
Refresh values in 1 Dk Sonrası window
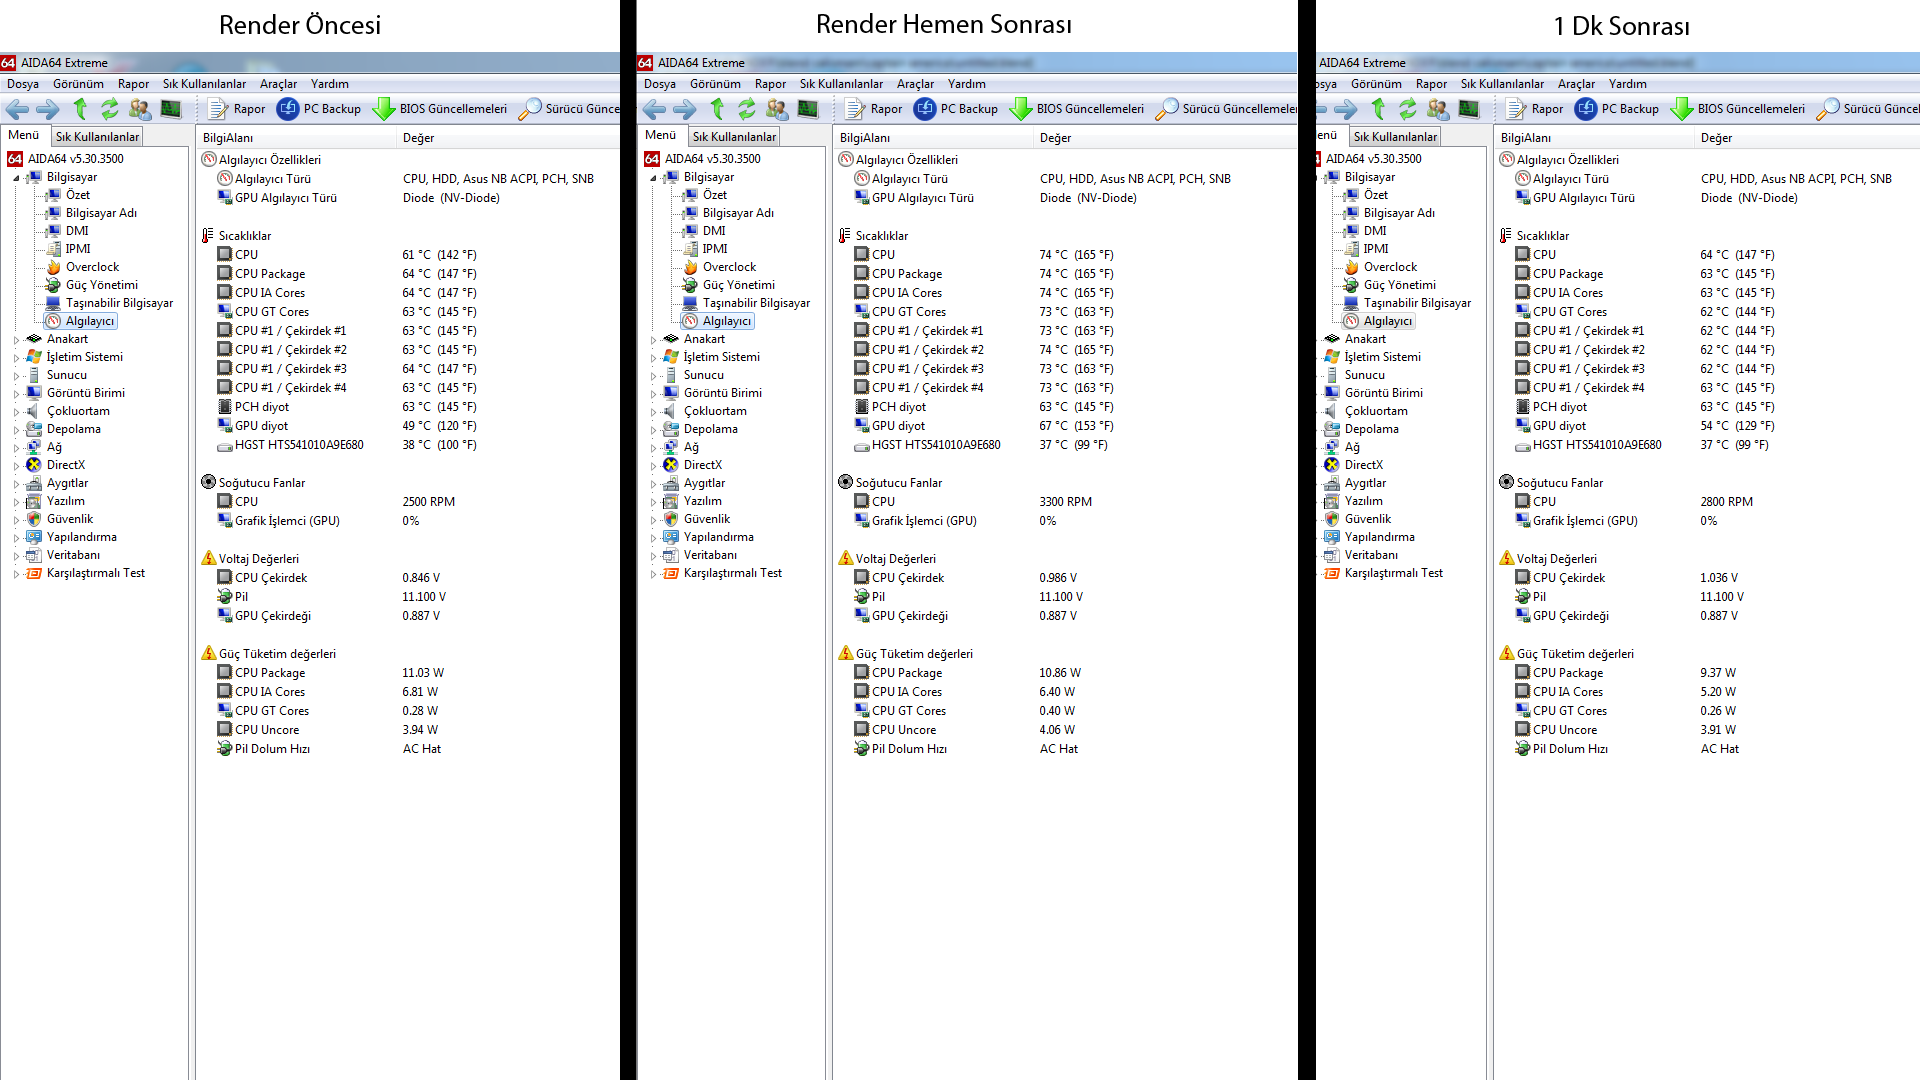tap(1407, 109)
